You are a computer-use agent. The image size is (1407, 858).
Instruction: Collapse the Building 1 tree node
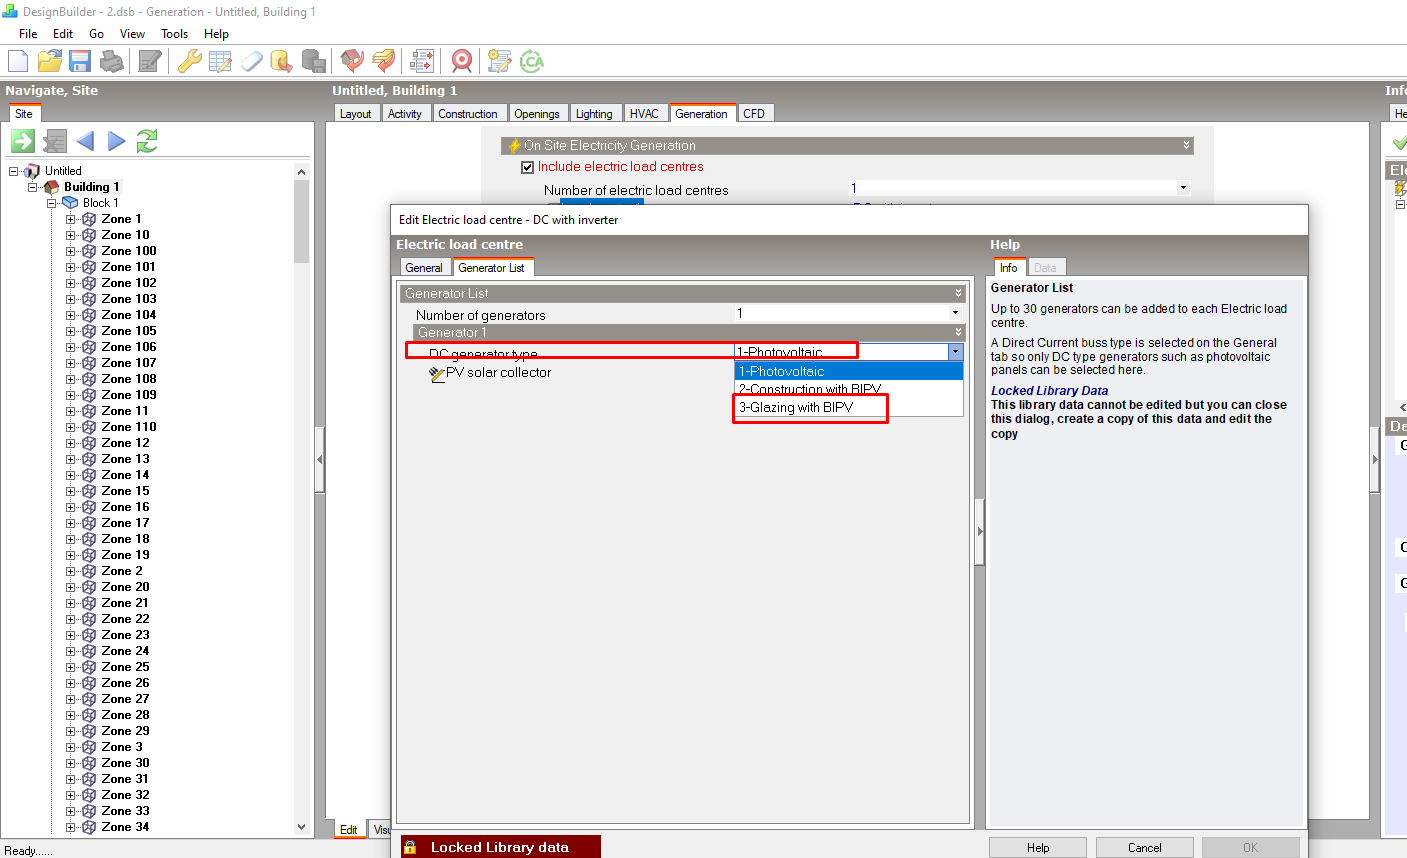click(x=33, y=187)
